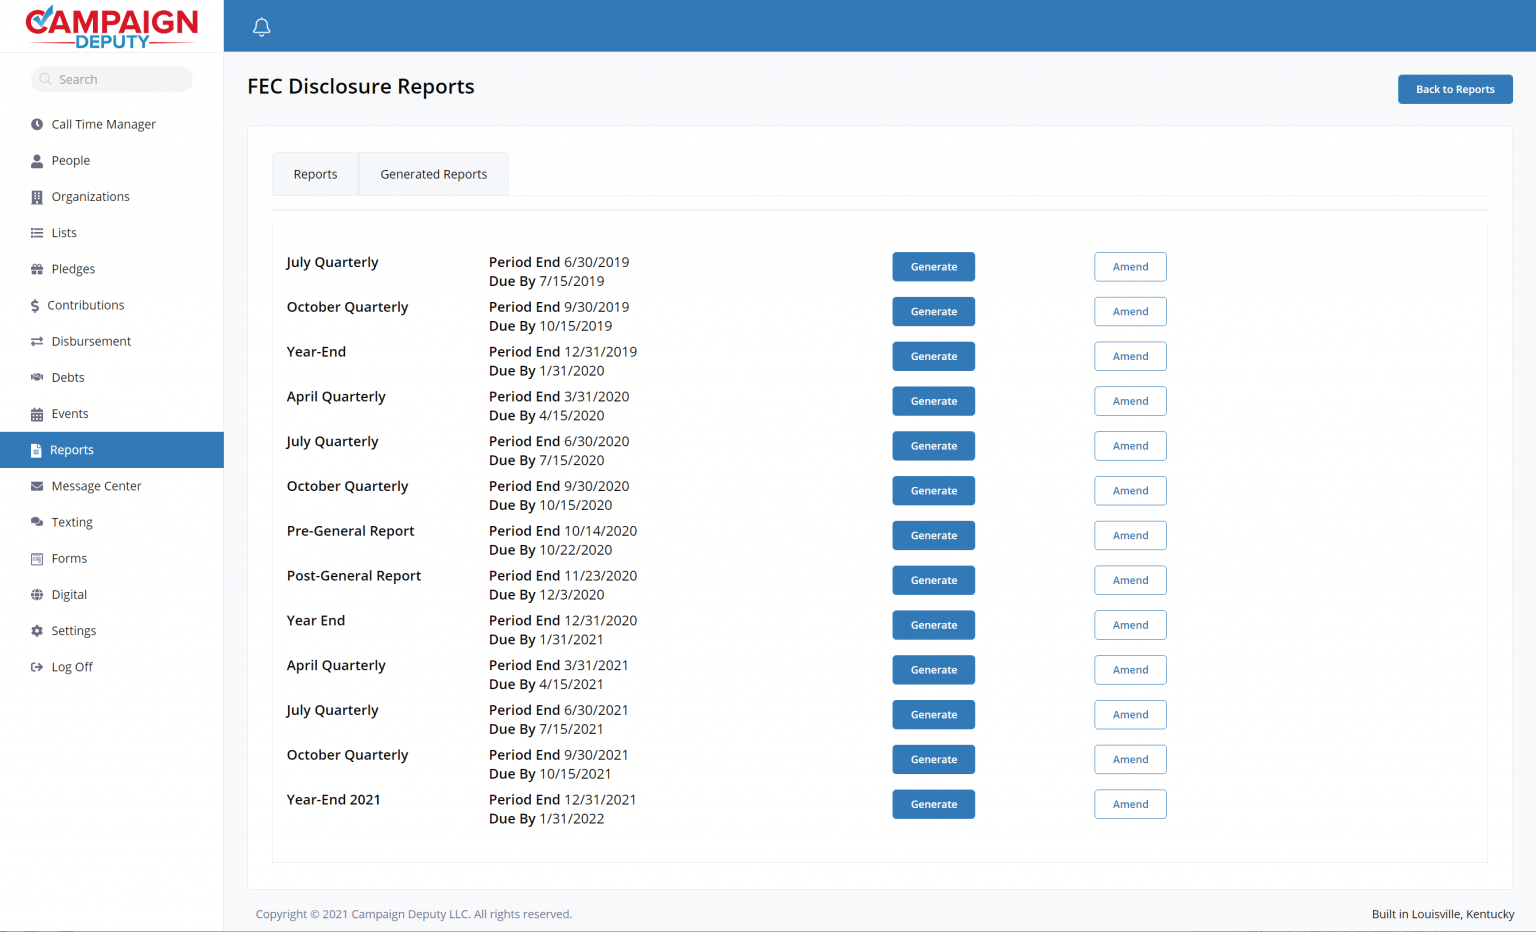
Task: Click the sidebar Search field
Action: point(112,79)
